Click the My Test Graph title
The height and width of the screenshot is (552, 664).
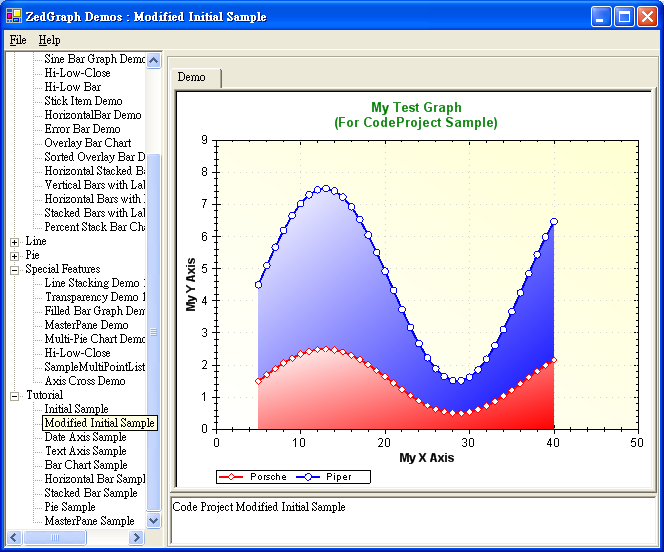416,115
